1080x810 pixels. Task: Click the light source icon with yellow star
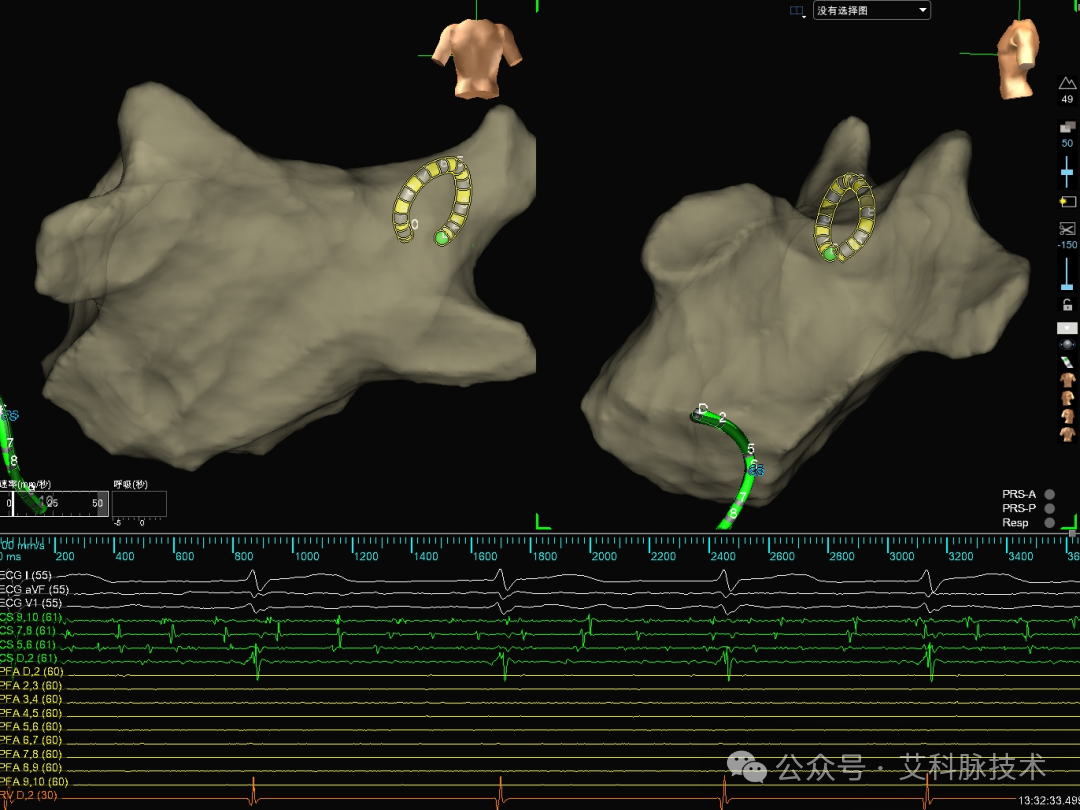(x=1067, y=201)
